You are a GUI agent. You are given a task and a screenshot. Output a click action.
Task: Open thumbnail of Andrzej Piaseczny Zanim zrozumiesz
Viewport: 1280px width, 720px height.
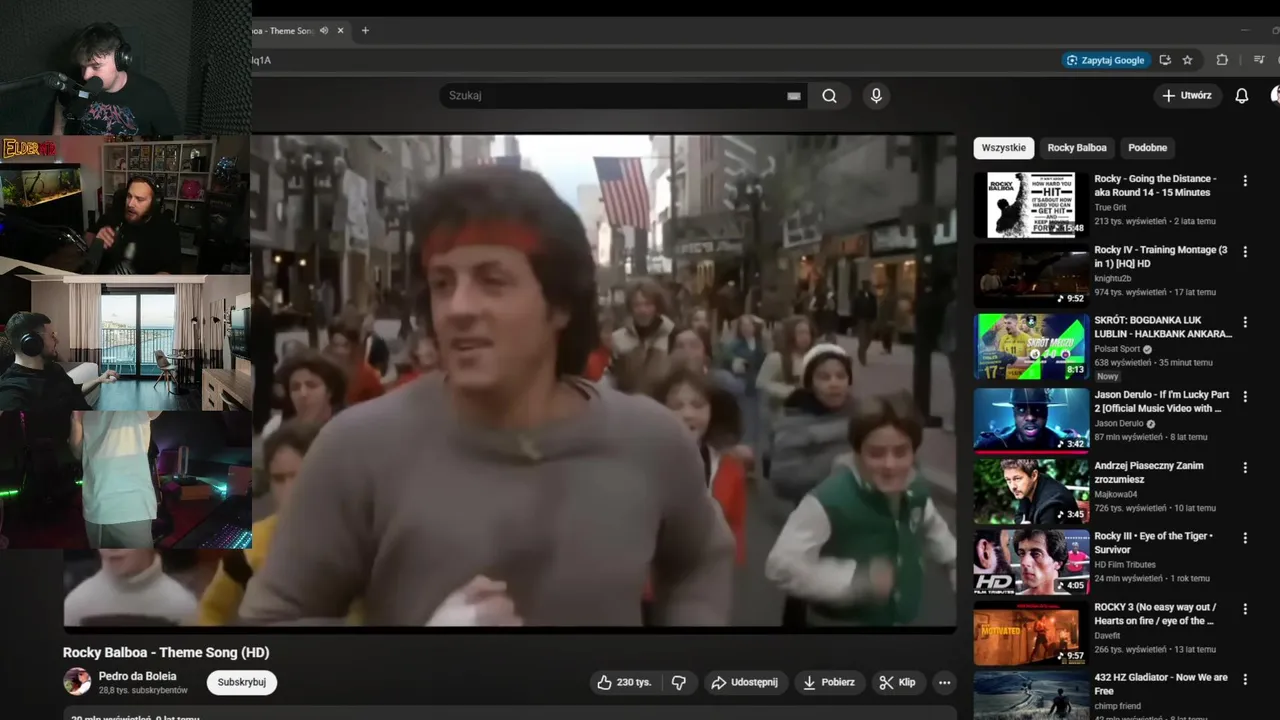tap(1031, 490)
